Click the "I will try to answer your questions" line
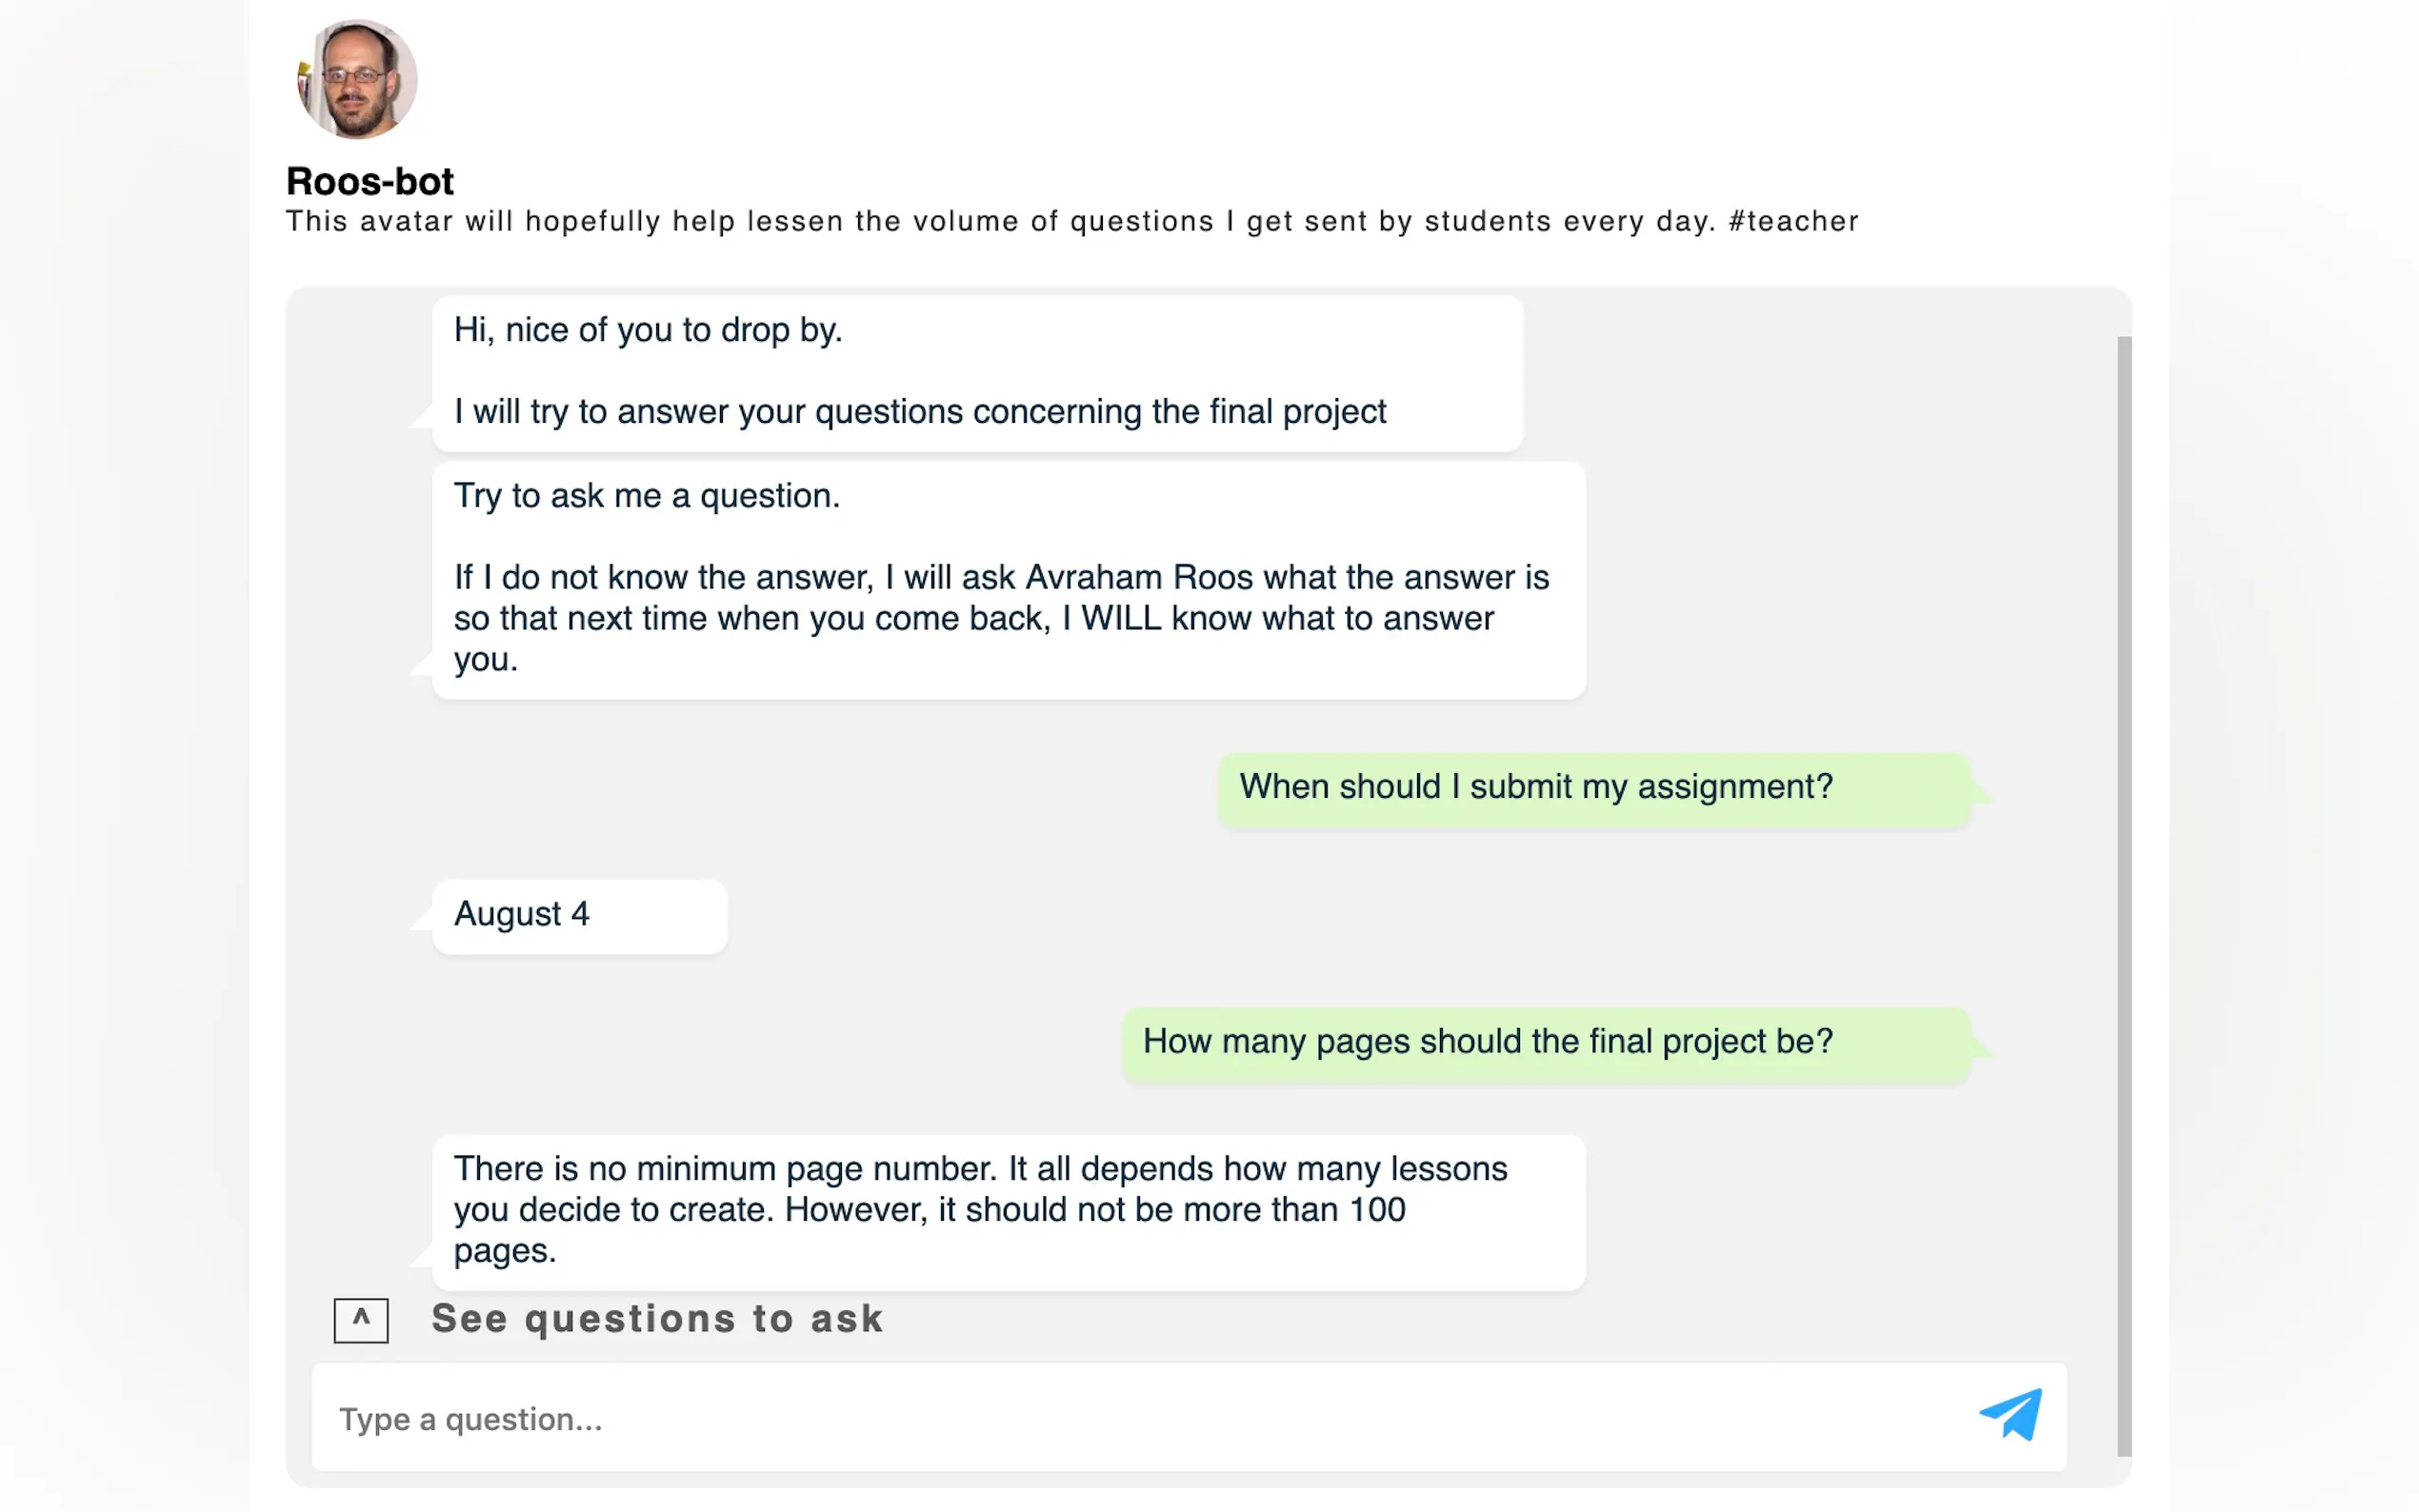Viewport: 2419px width, 1512px height. (919, 412)
